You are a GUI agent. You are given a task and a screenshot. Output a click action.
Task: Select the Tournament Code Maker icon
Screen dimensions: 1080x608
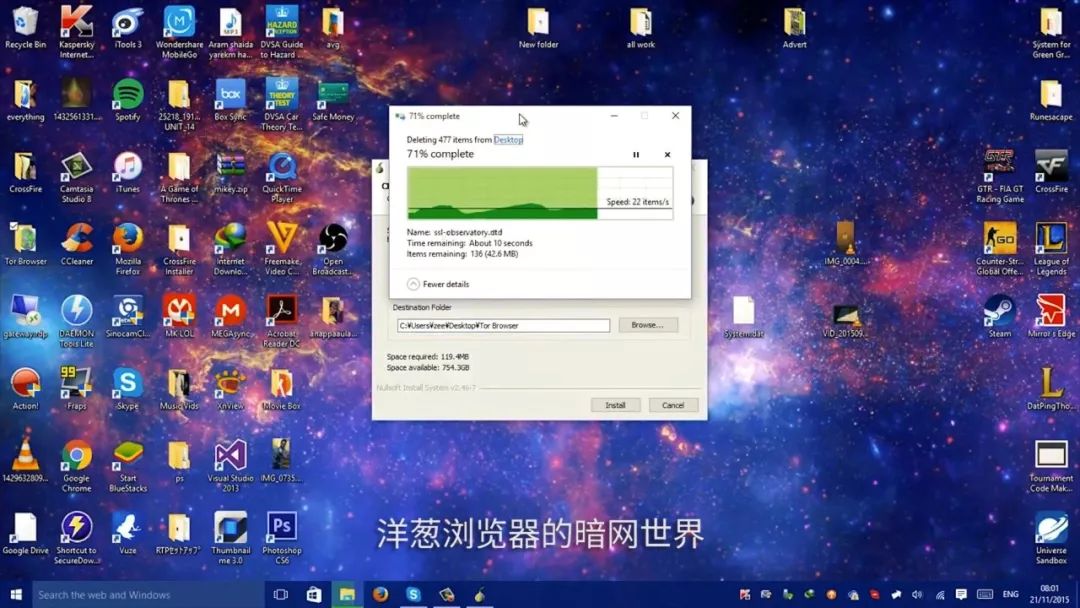point(1051,466)
